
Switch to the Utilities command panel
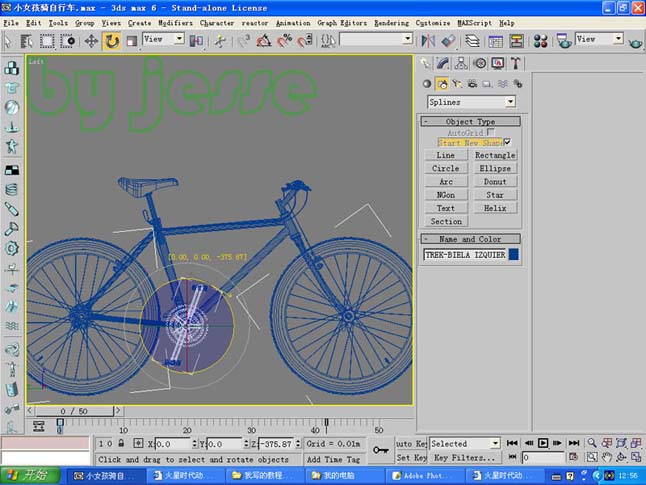pos(515,63)
